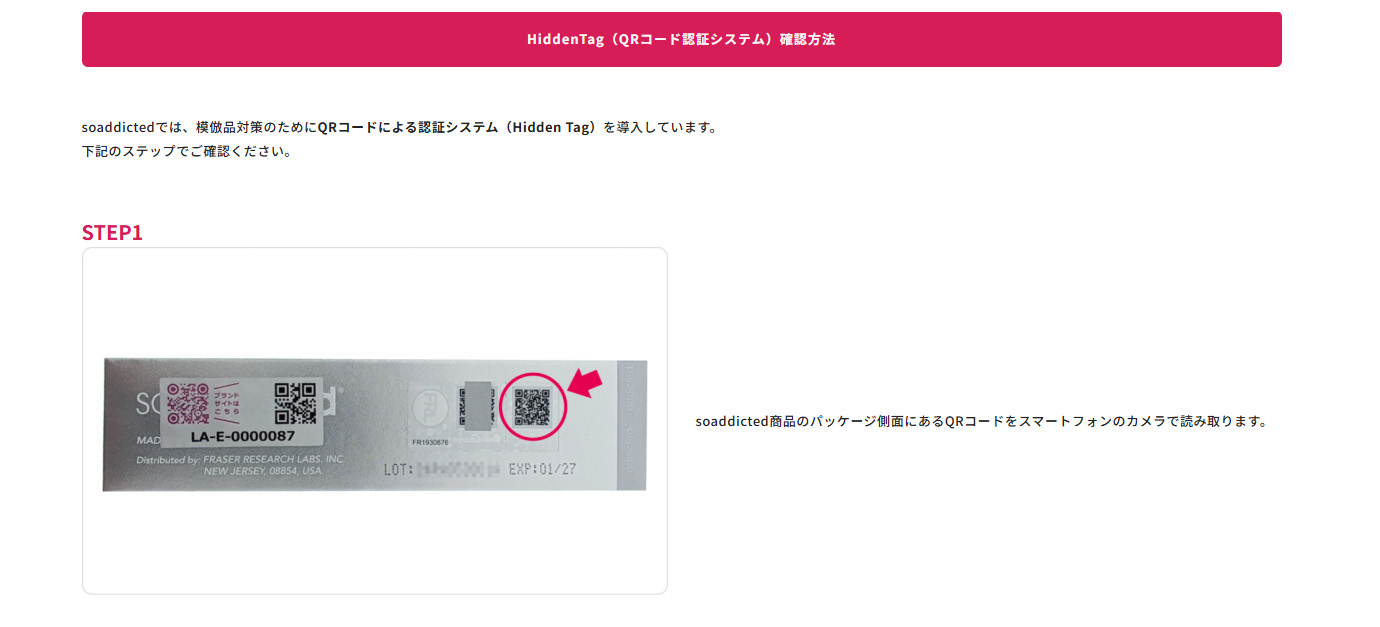This screenshot has width=1380, height=627.
Task: Click the pink HiddenTag確認方法 header banner
Action: pyautogui.click(x=681, y=39)
